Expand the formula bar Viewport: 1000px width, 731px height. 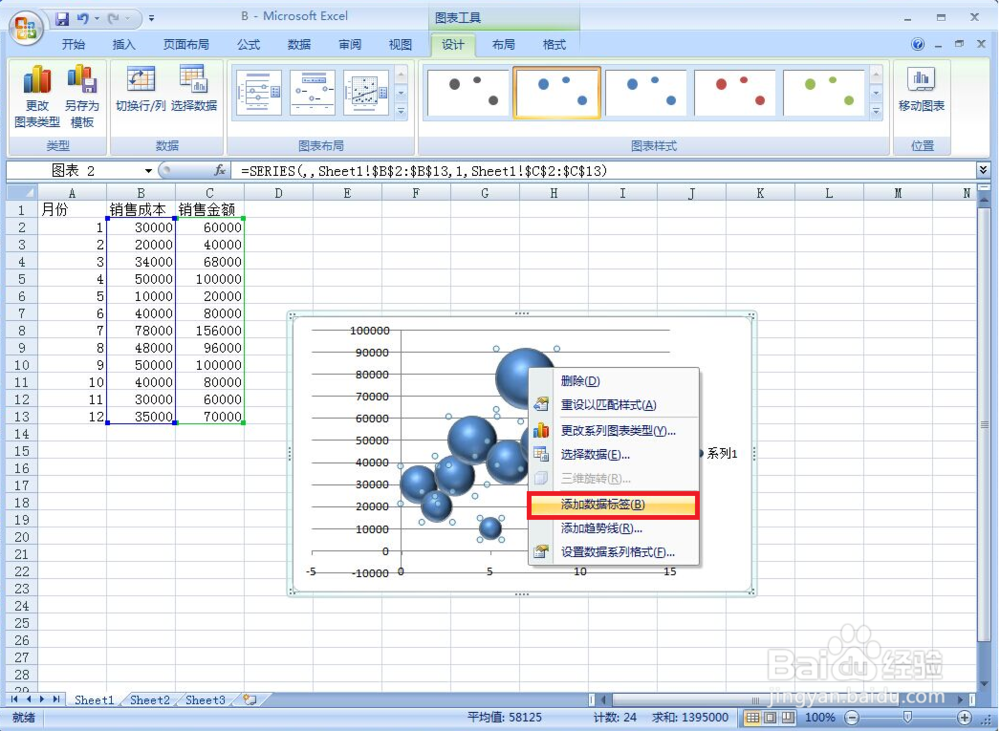click(983, 170)
